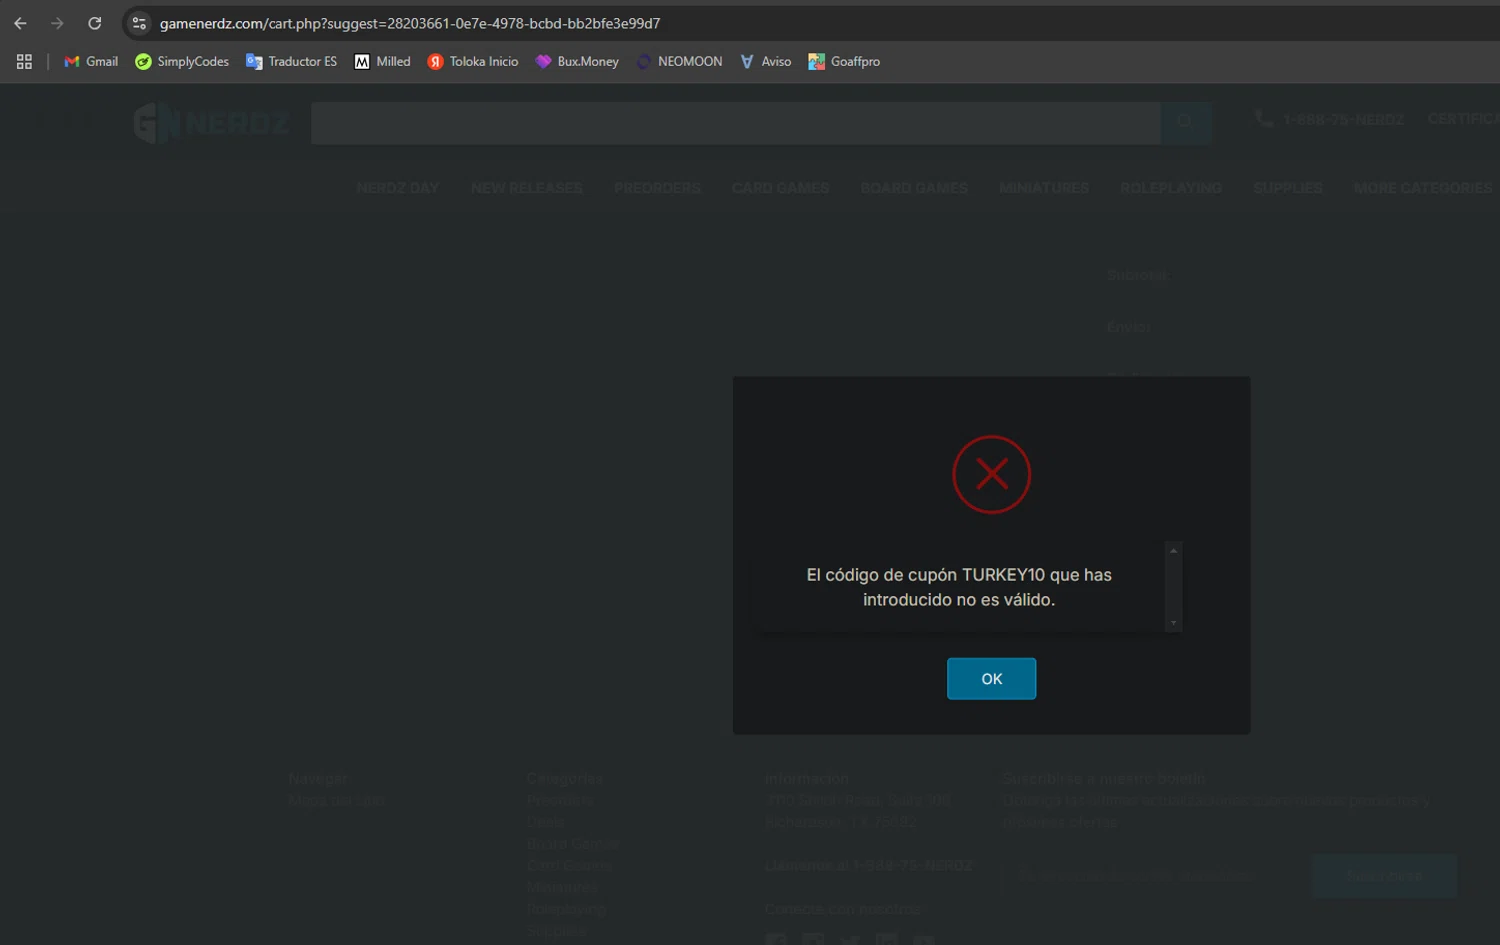The image size is (1500, 945).
Task: Open the NEW RELEASES menu item
Action: (527, 188)
